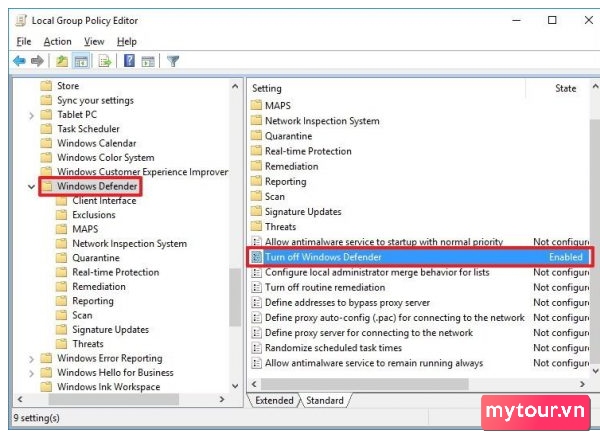The image size is (600, 442).
Task: Open Real-time Protection folder in Setting list
Action: pos(308,151)
